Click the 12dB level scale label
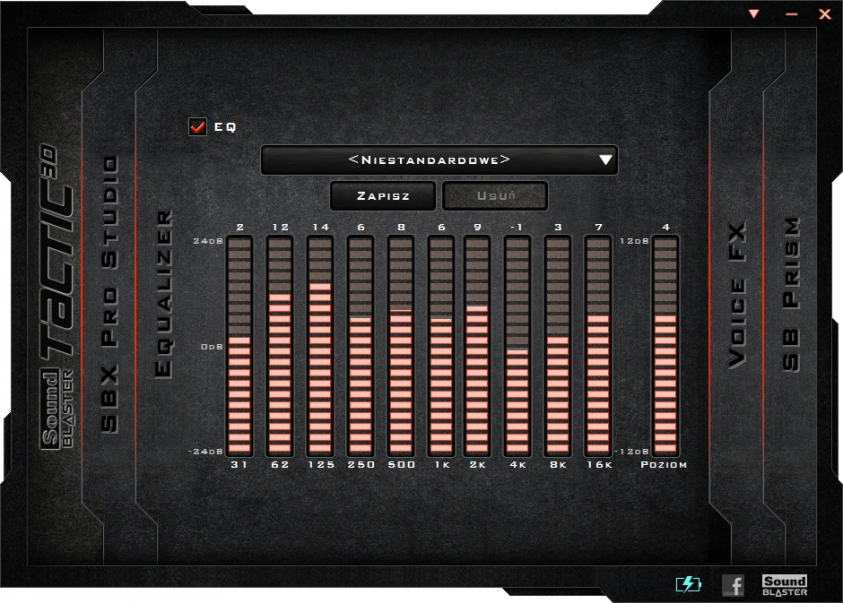Screen dimensions: 843x603 tap(634, 241)
